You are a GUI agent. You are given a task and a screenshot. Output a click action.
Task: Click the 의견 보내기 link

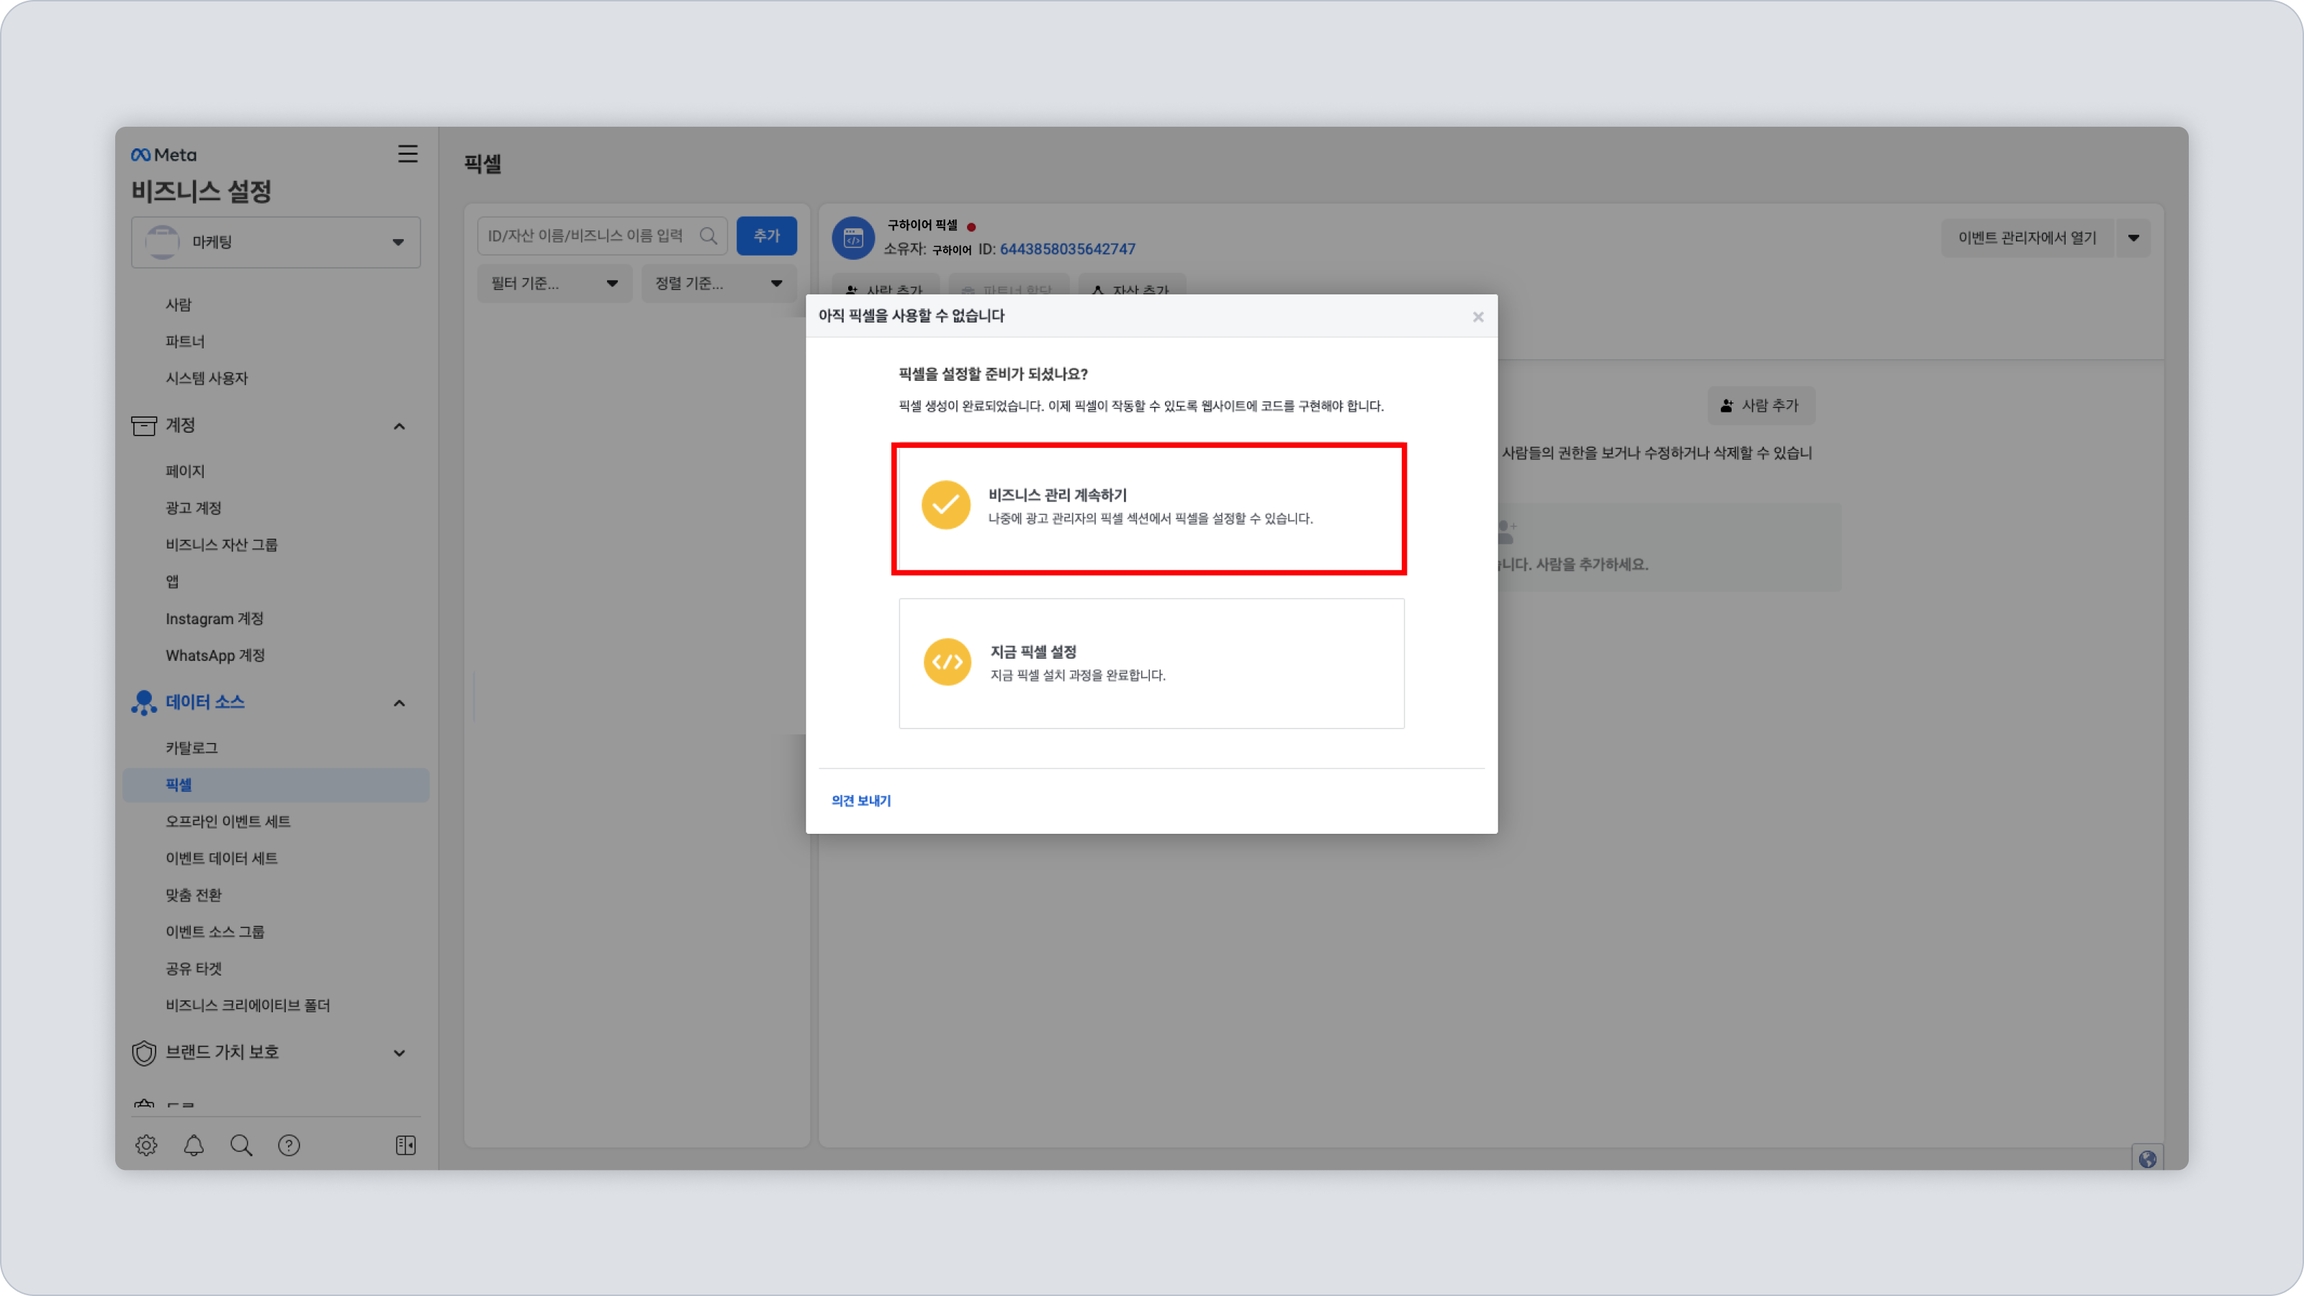pyautogui.click(x=860, y=800)
